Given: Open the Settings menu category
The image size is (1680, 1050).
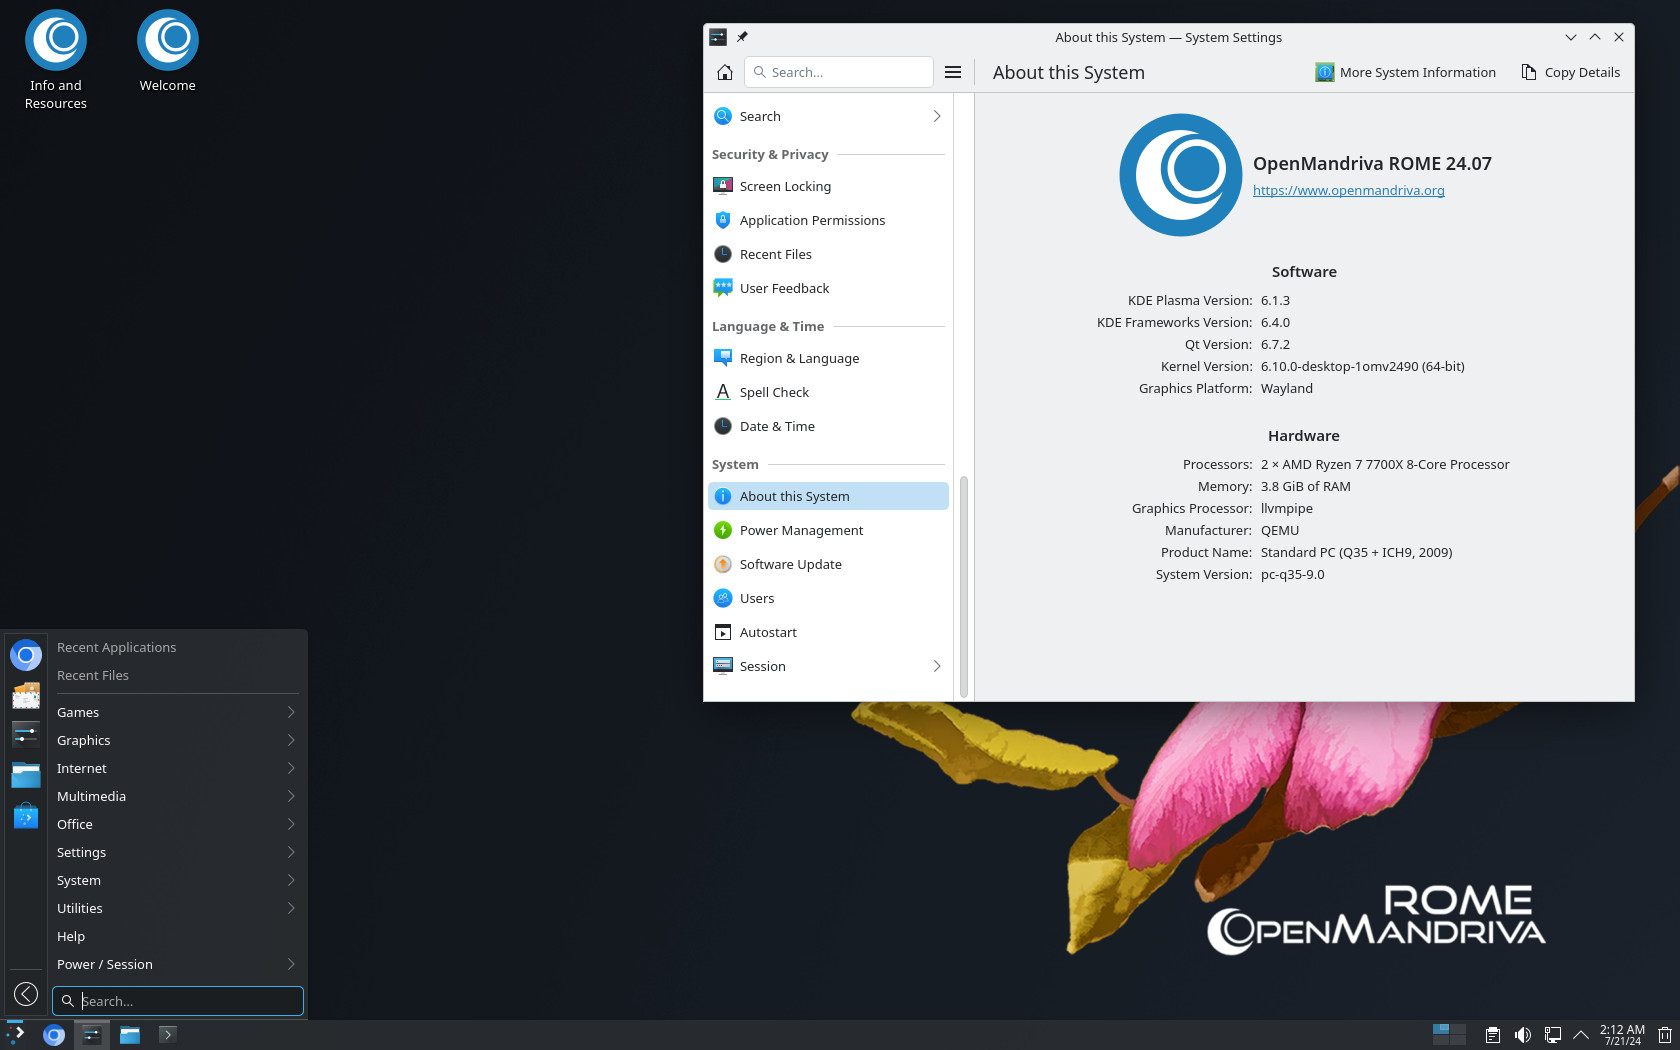Looking at the screenshot, I should coord(176,852).
